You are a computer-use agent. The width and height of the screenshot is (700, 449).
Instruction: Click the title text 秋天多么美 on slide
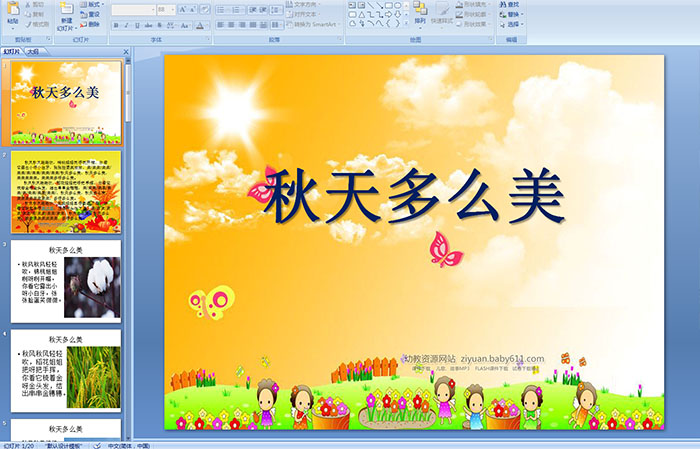tap(413, 195)
